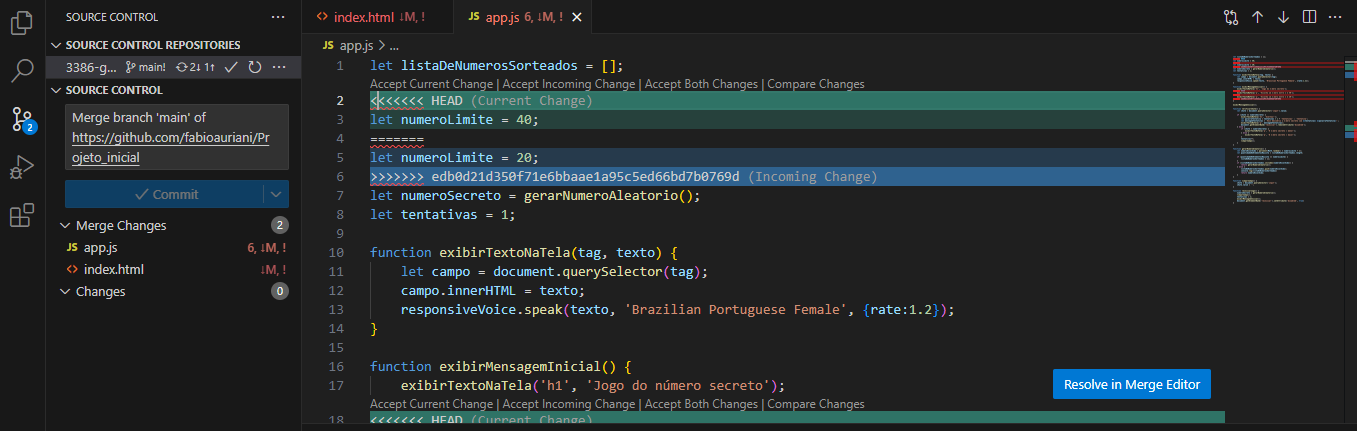Click the repository commit checkmark icon

(x=231, y=67)
